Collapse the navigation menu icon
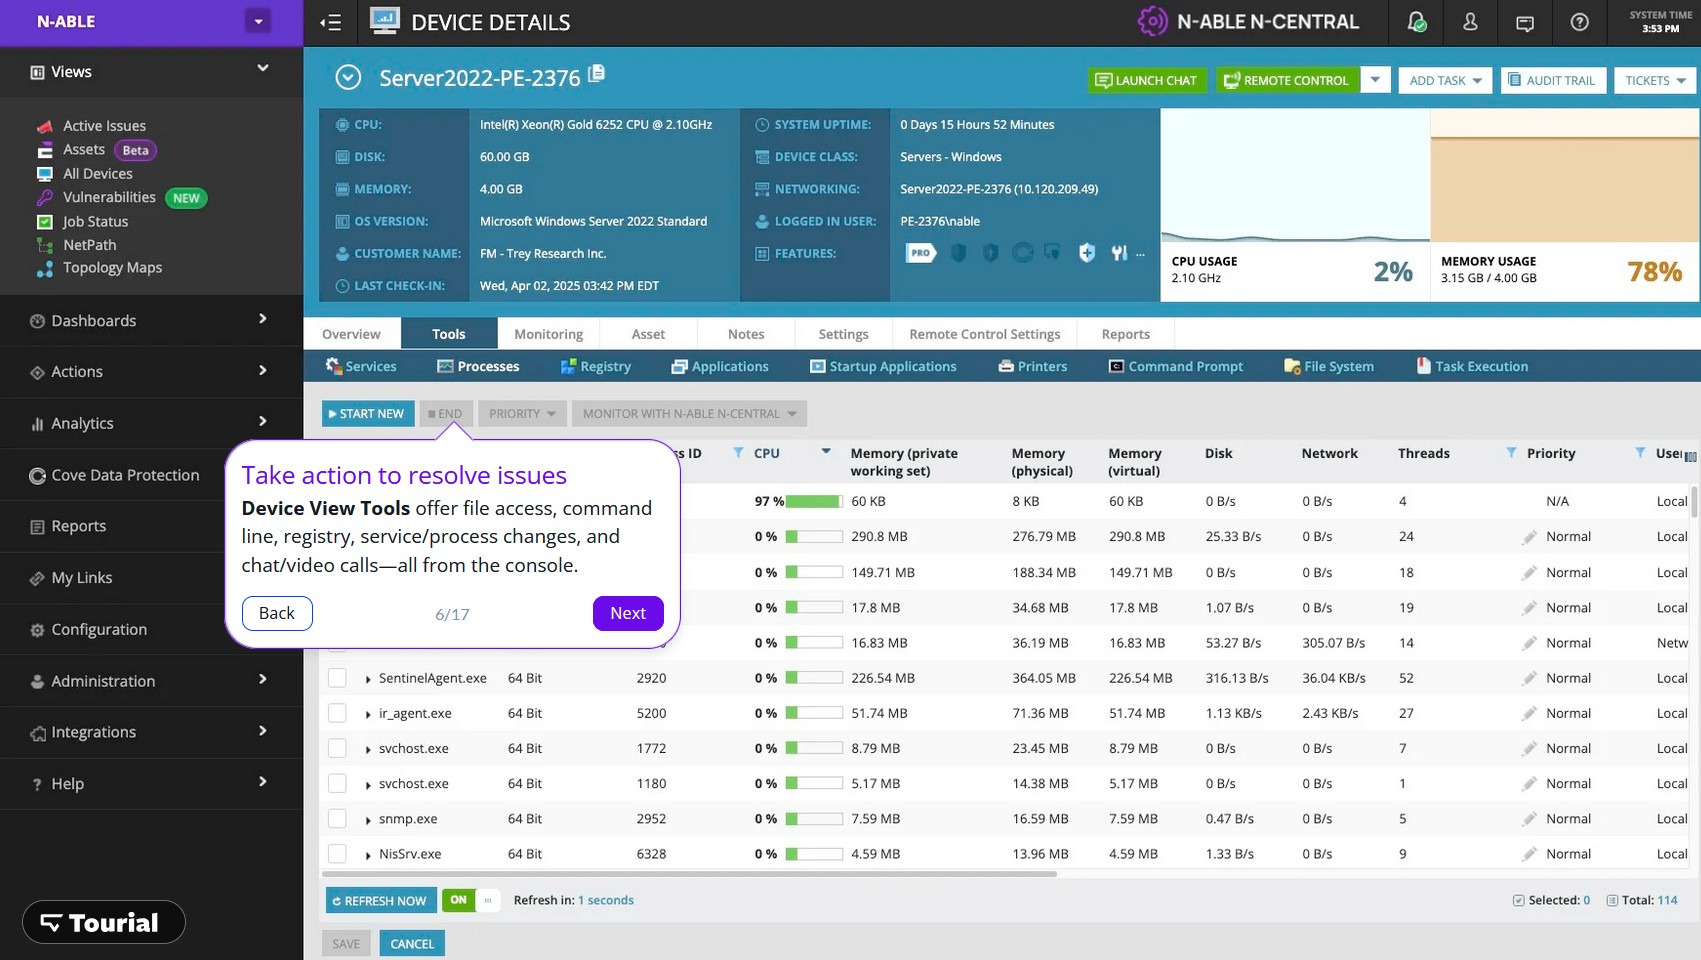The width and height of the screenshot is (1701, 960). (x=331, y=22)
